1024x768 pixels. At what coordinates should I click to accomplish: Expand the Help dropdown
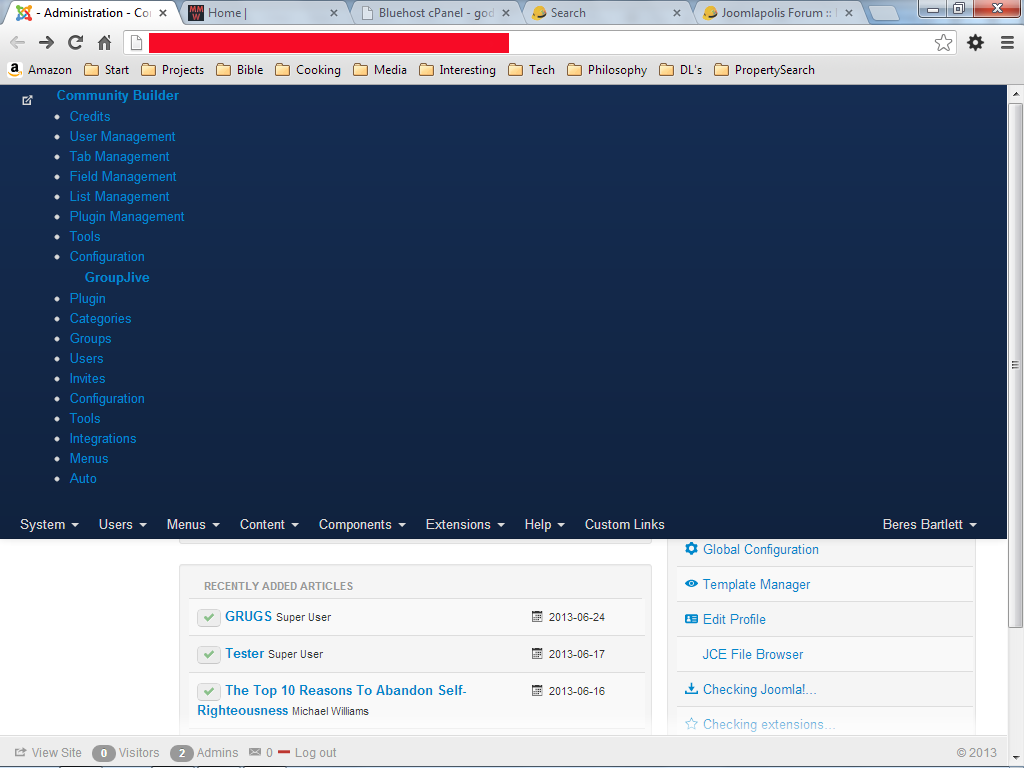tap(545, 524)
